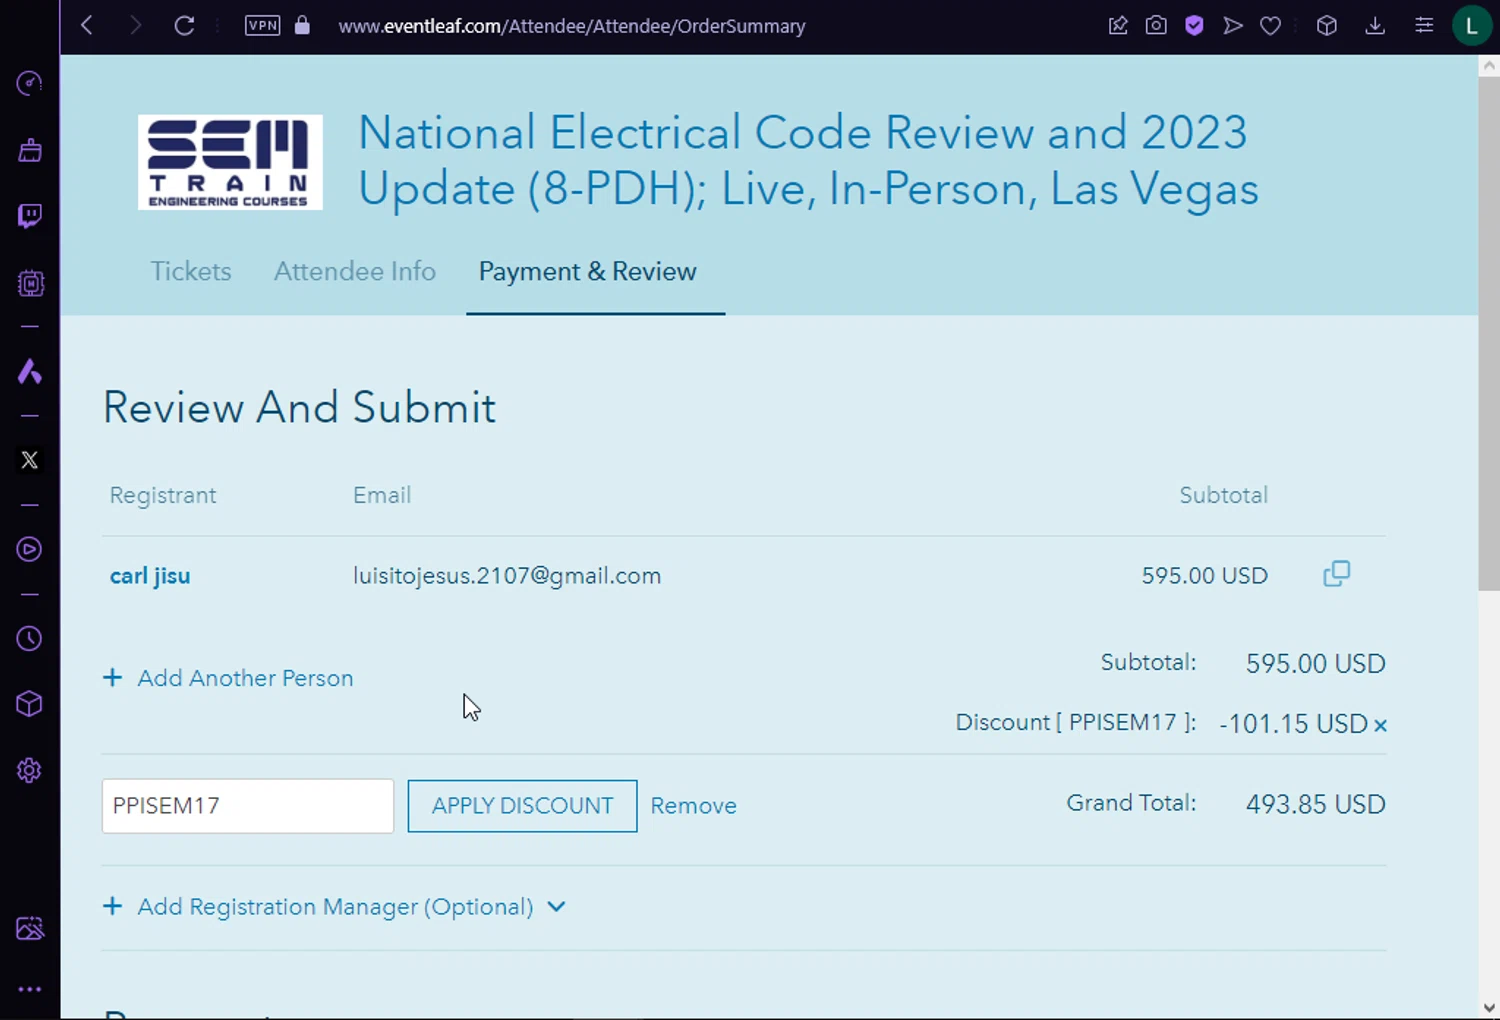1500x1020 pixels.
Task: Open the image gallery sidebar icon
Action: pos(30,929)
